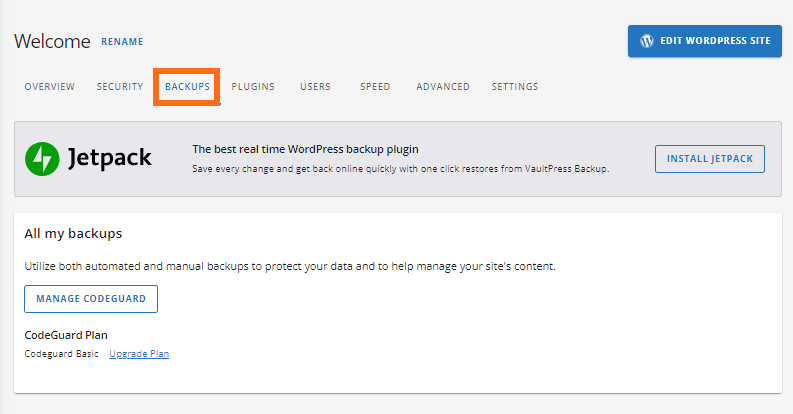Click the Rename link next to Welcome
Viewport: 793px width, 414px height.
point(122,41)
